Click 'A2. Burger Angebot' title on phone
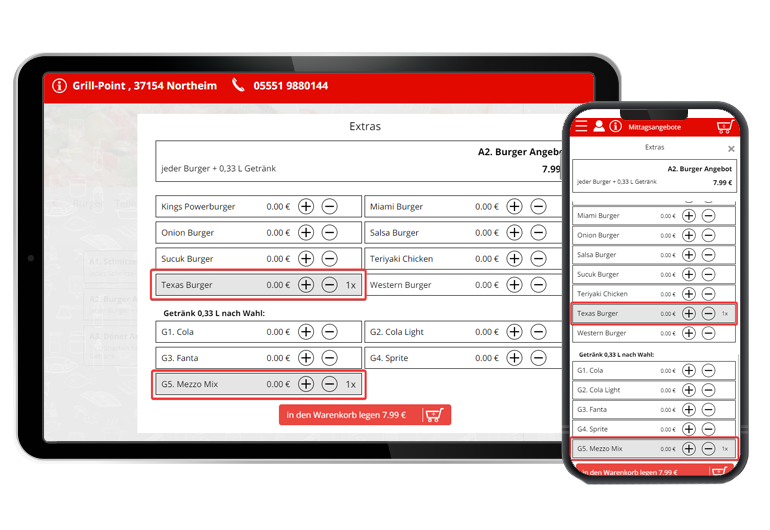 [700, 168]
